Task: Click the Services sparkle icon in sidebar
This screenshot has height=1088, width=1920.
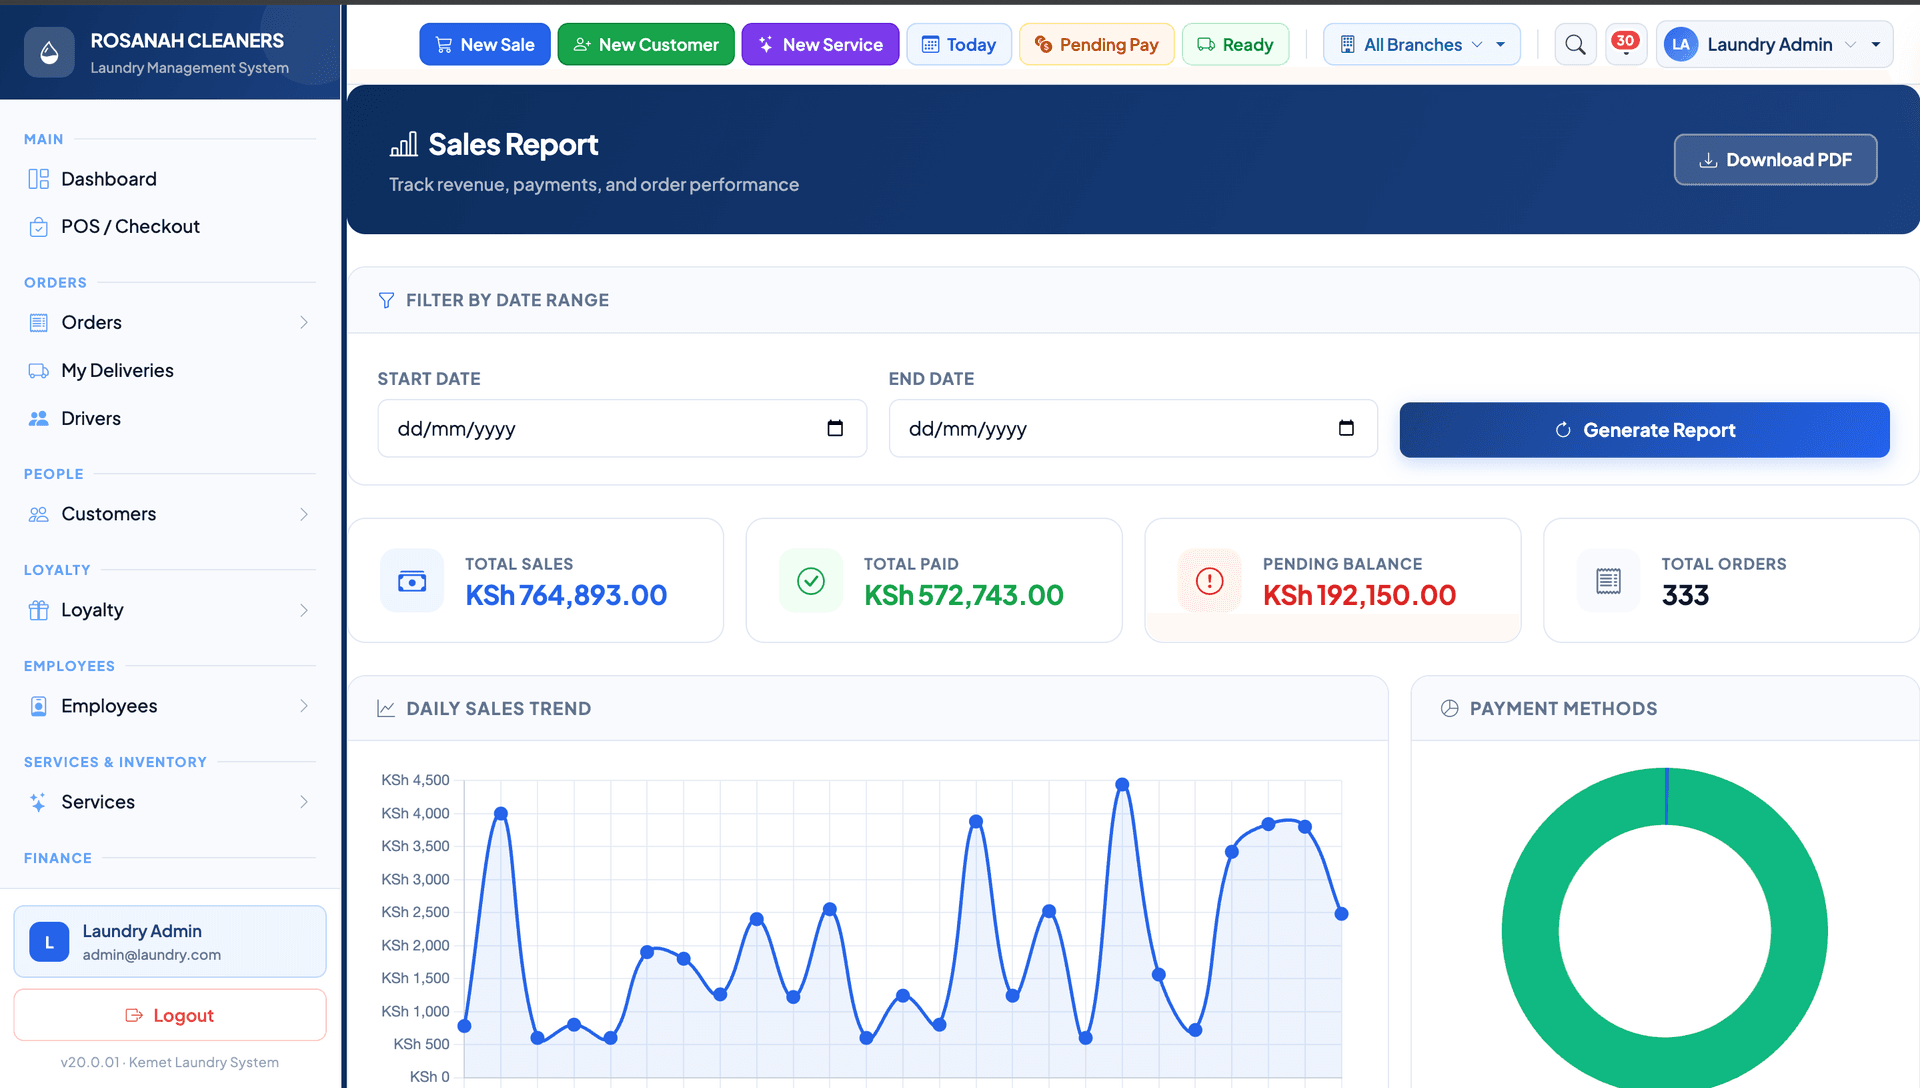Action: (39, 802)
